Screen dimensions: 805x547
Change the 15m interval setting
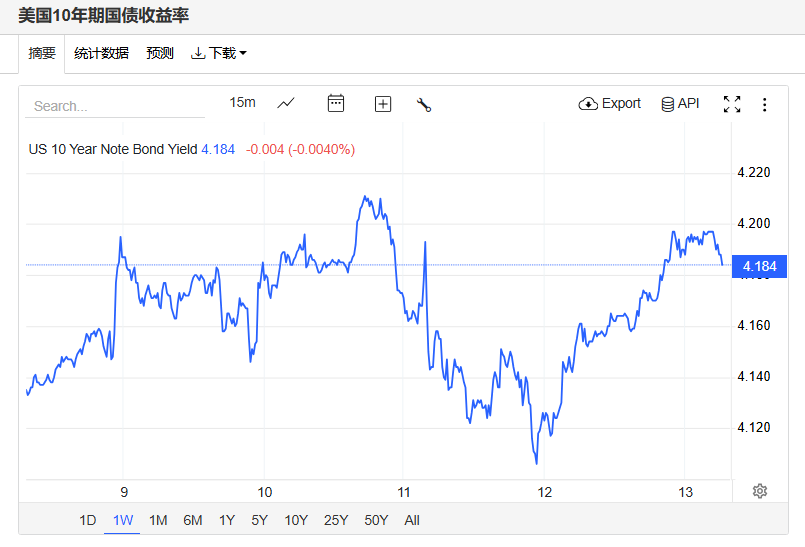click(242, 103)
